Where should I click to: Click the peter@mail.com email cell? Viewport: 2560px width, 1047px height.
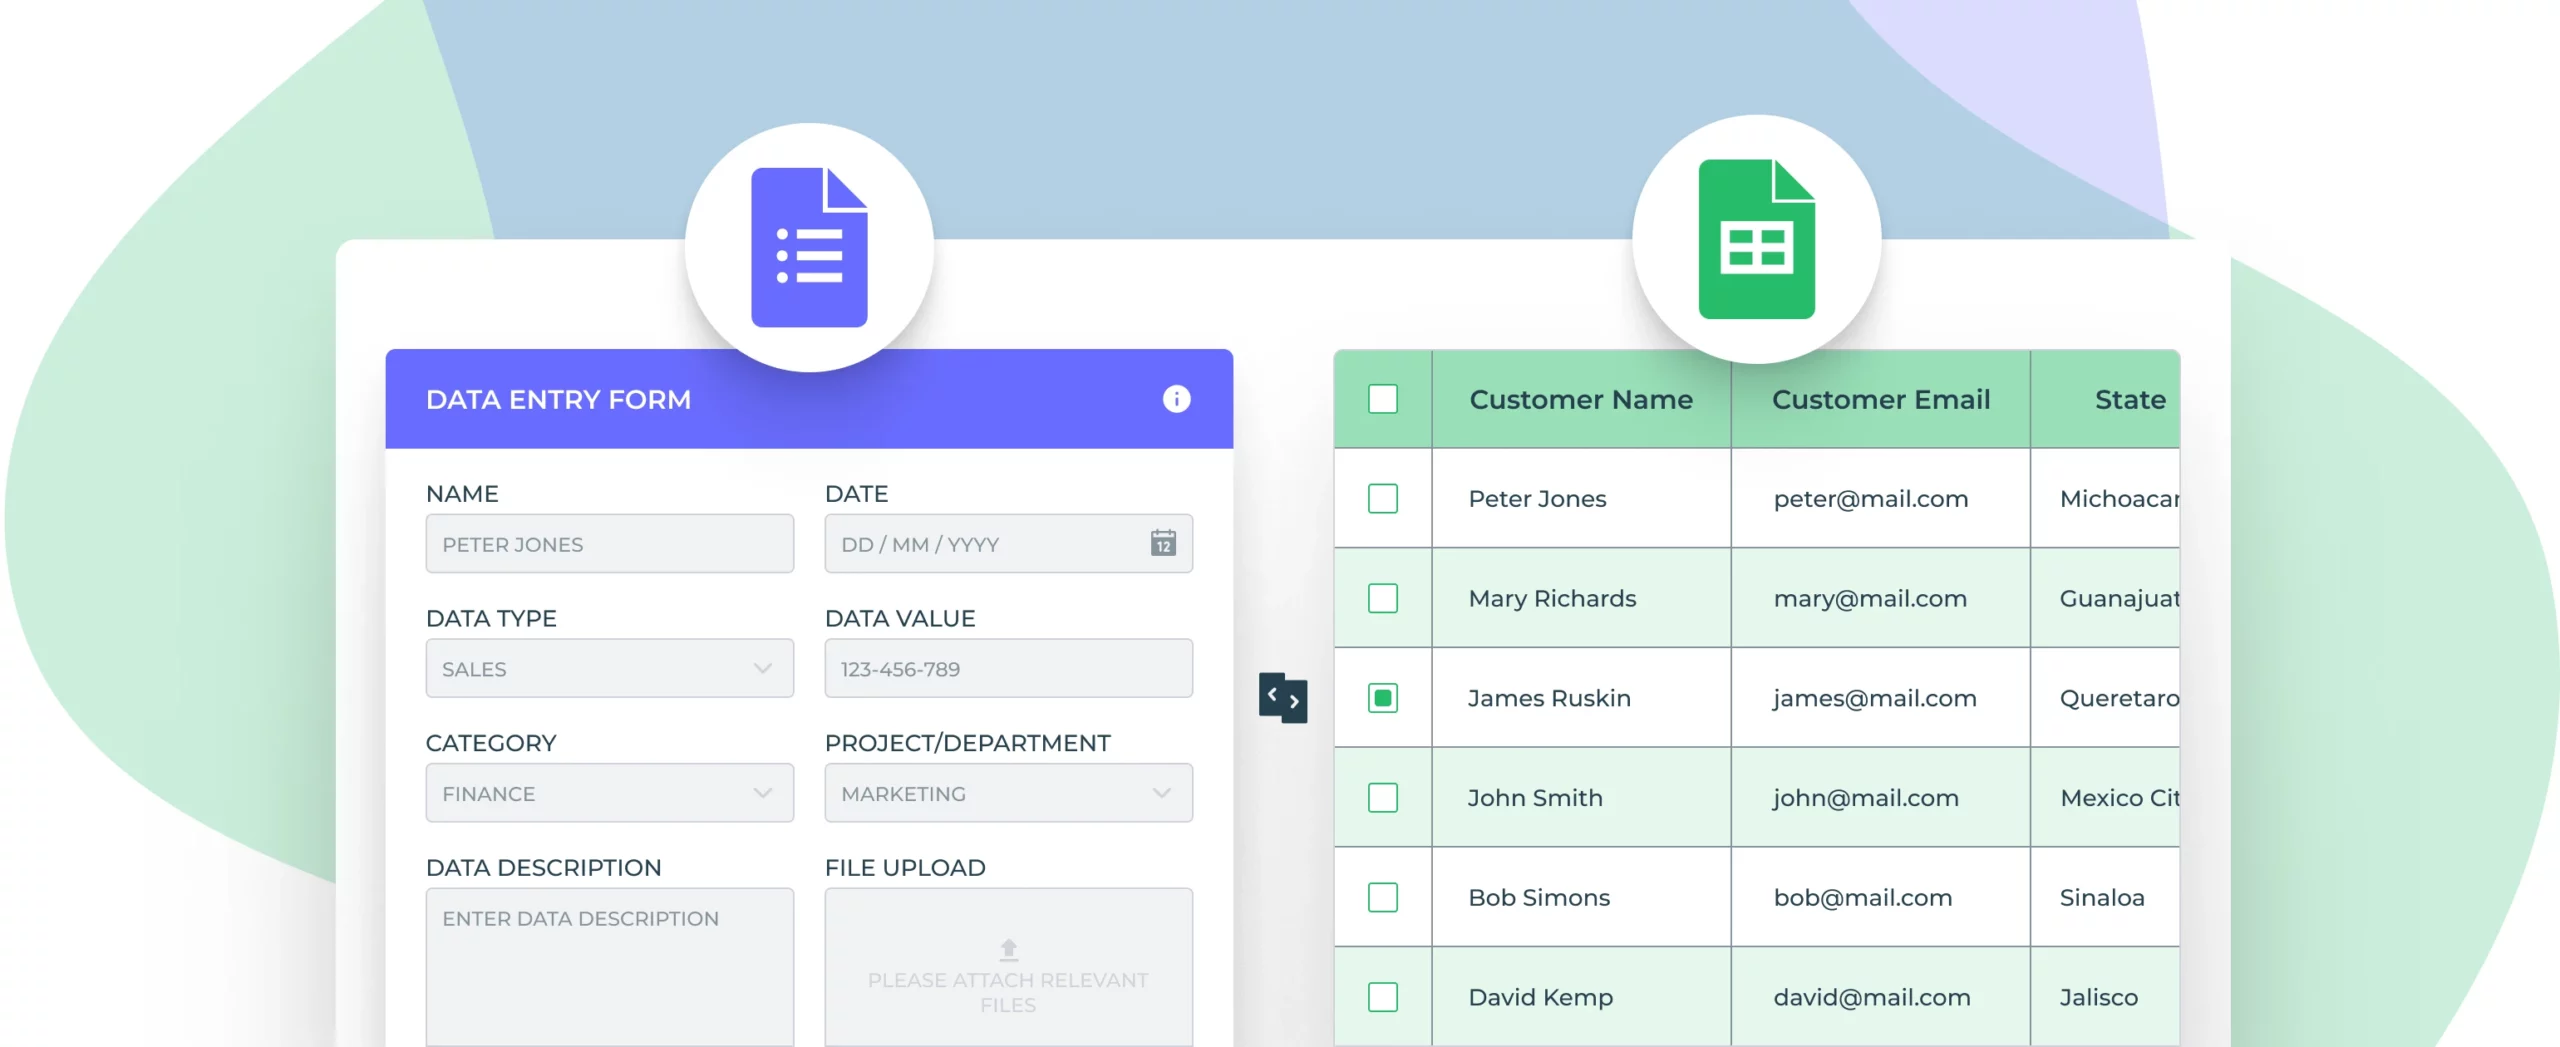pos(1881,498)
